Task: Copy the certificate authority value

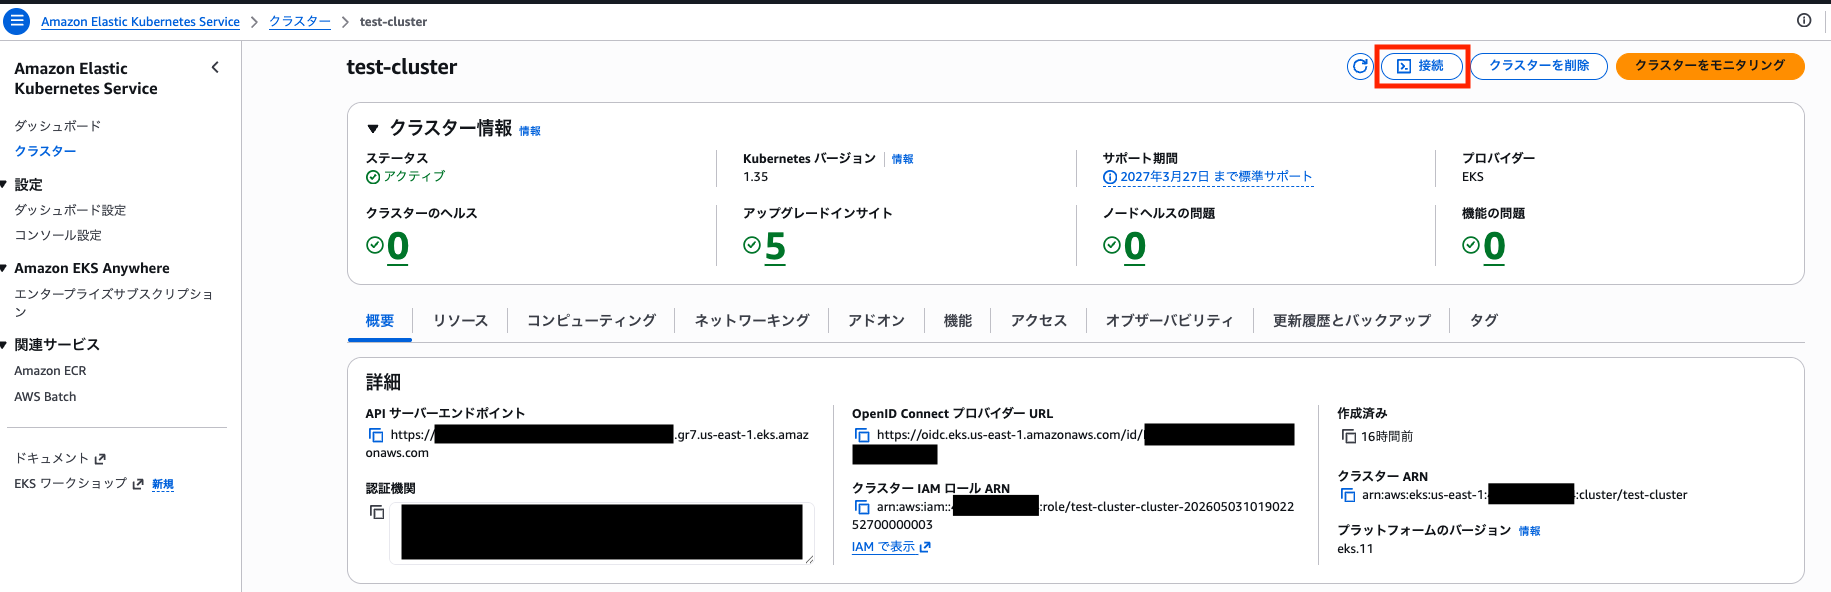Action: pos(377,512)
